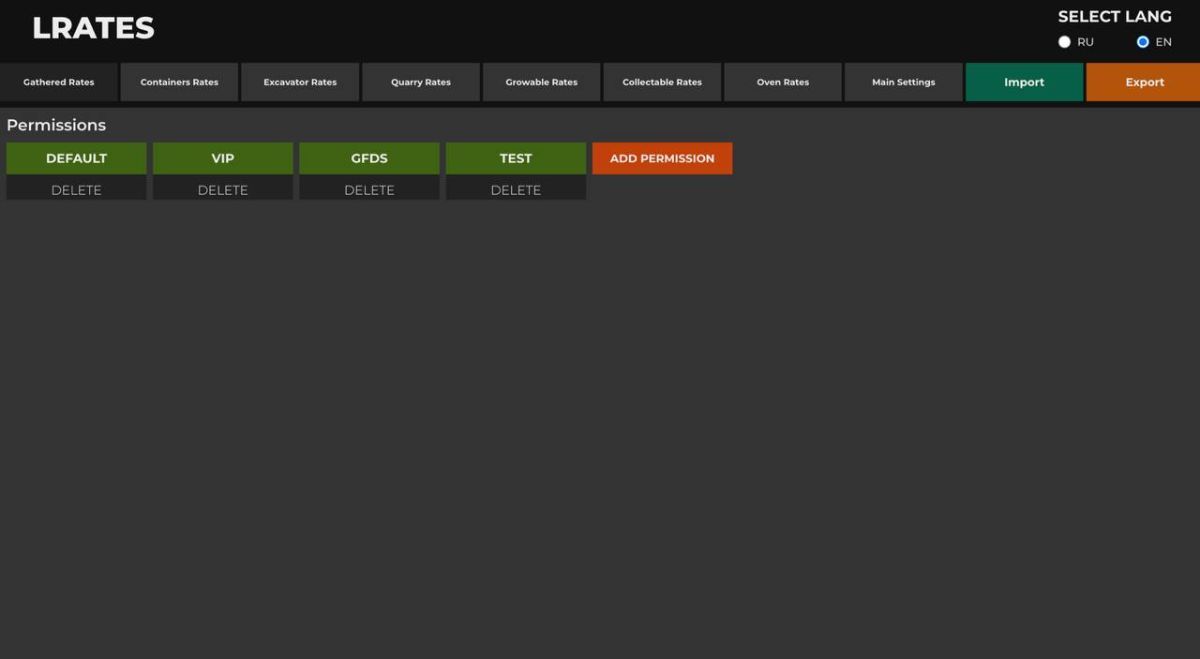Click the green Import button
1200x659 pixels.
(x=1024, y=82)
